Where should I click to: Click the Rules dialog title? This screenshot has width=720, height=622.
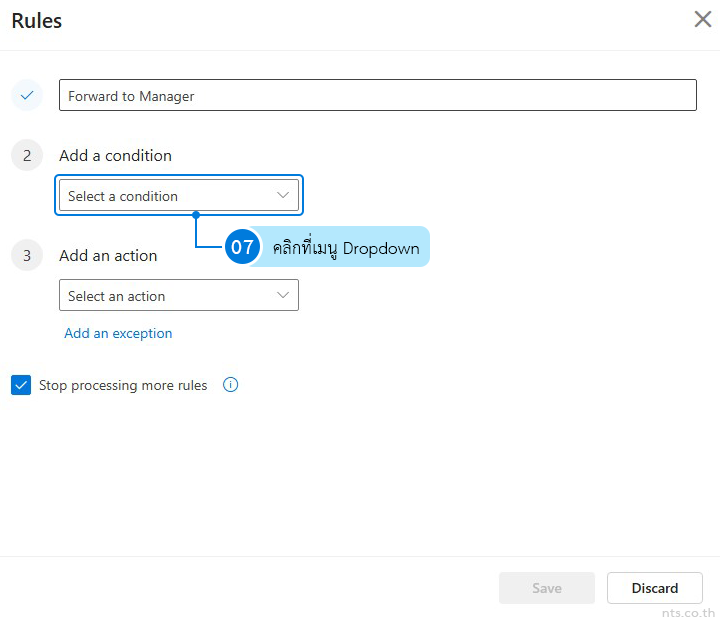37,21
